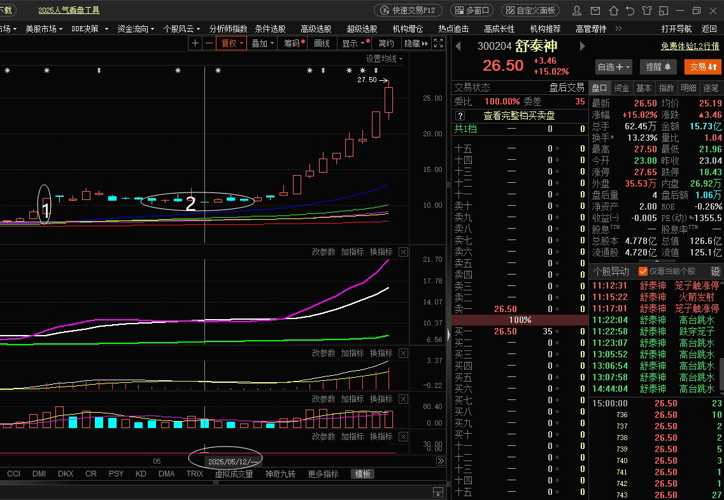
Task: Open the 显示 display dropdown
Action: click(354, 43)
